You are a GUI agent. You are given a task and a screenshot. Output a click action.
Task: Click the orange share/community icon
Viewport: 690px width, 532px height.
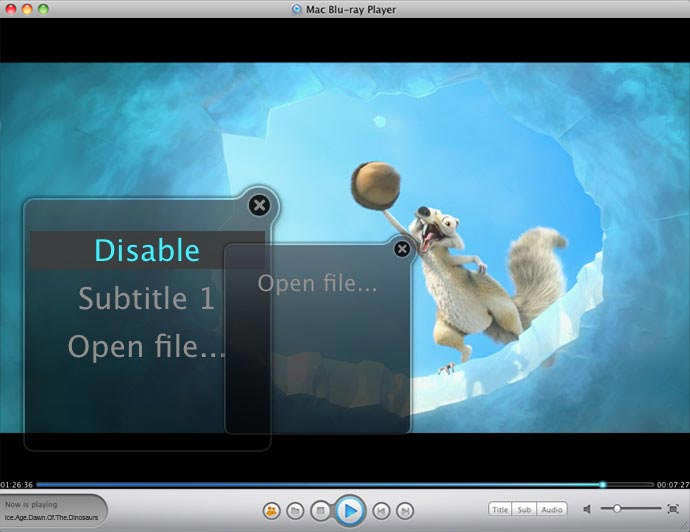click(x=272, y=511)
